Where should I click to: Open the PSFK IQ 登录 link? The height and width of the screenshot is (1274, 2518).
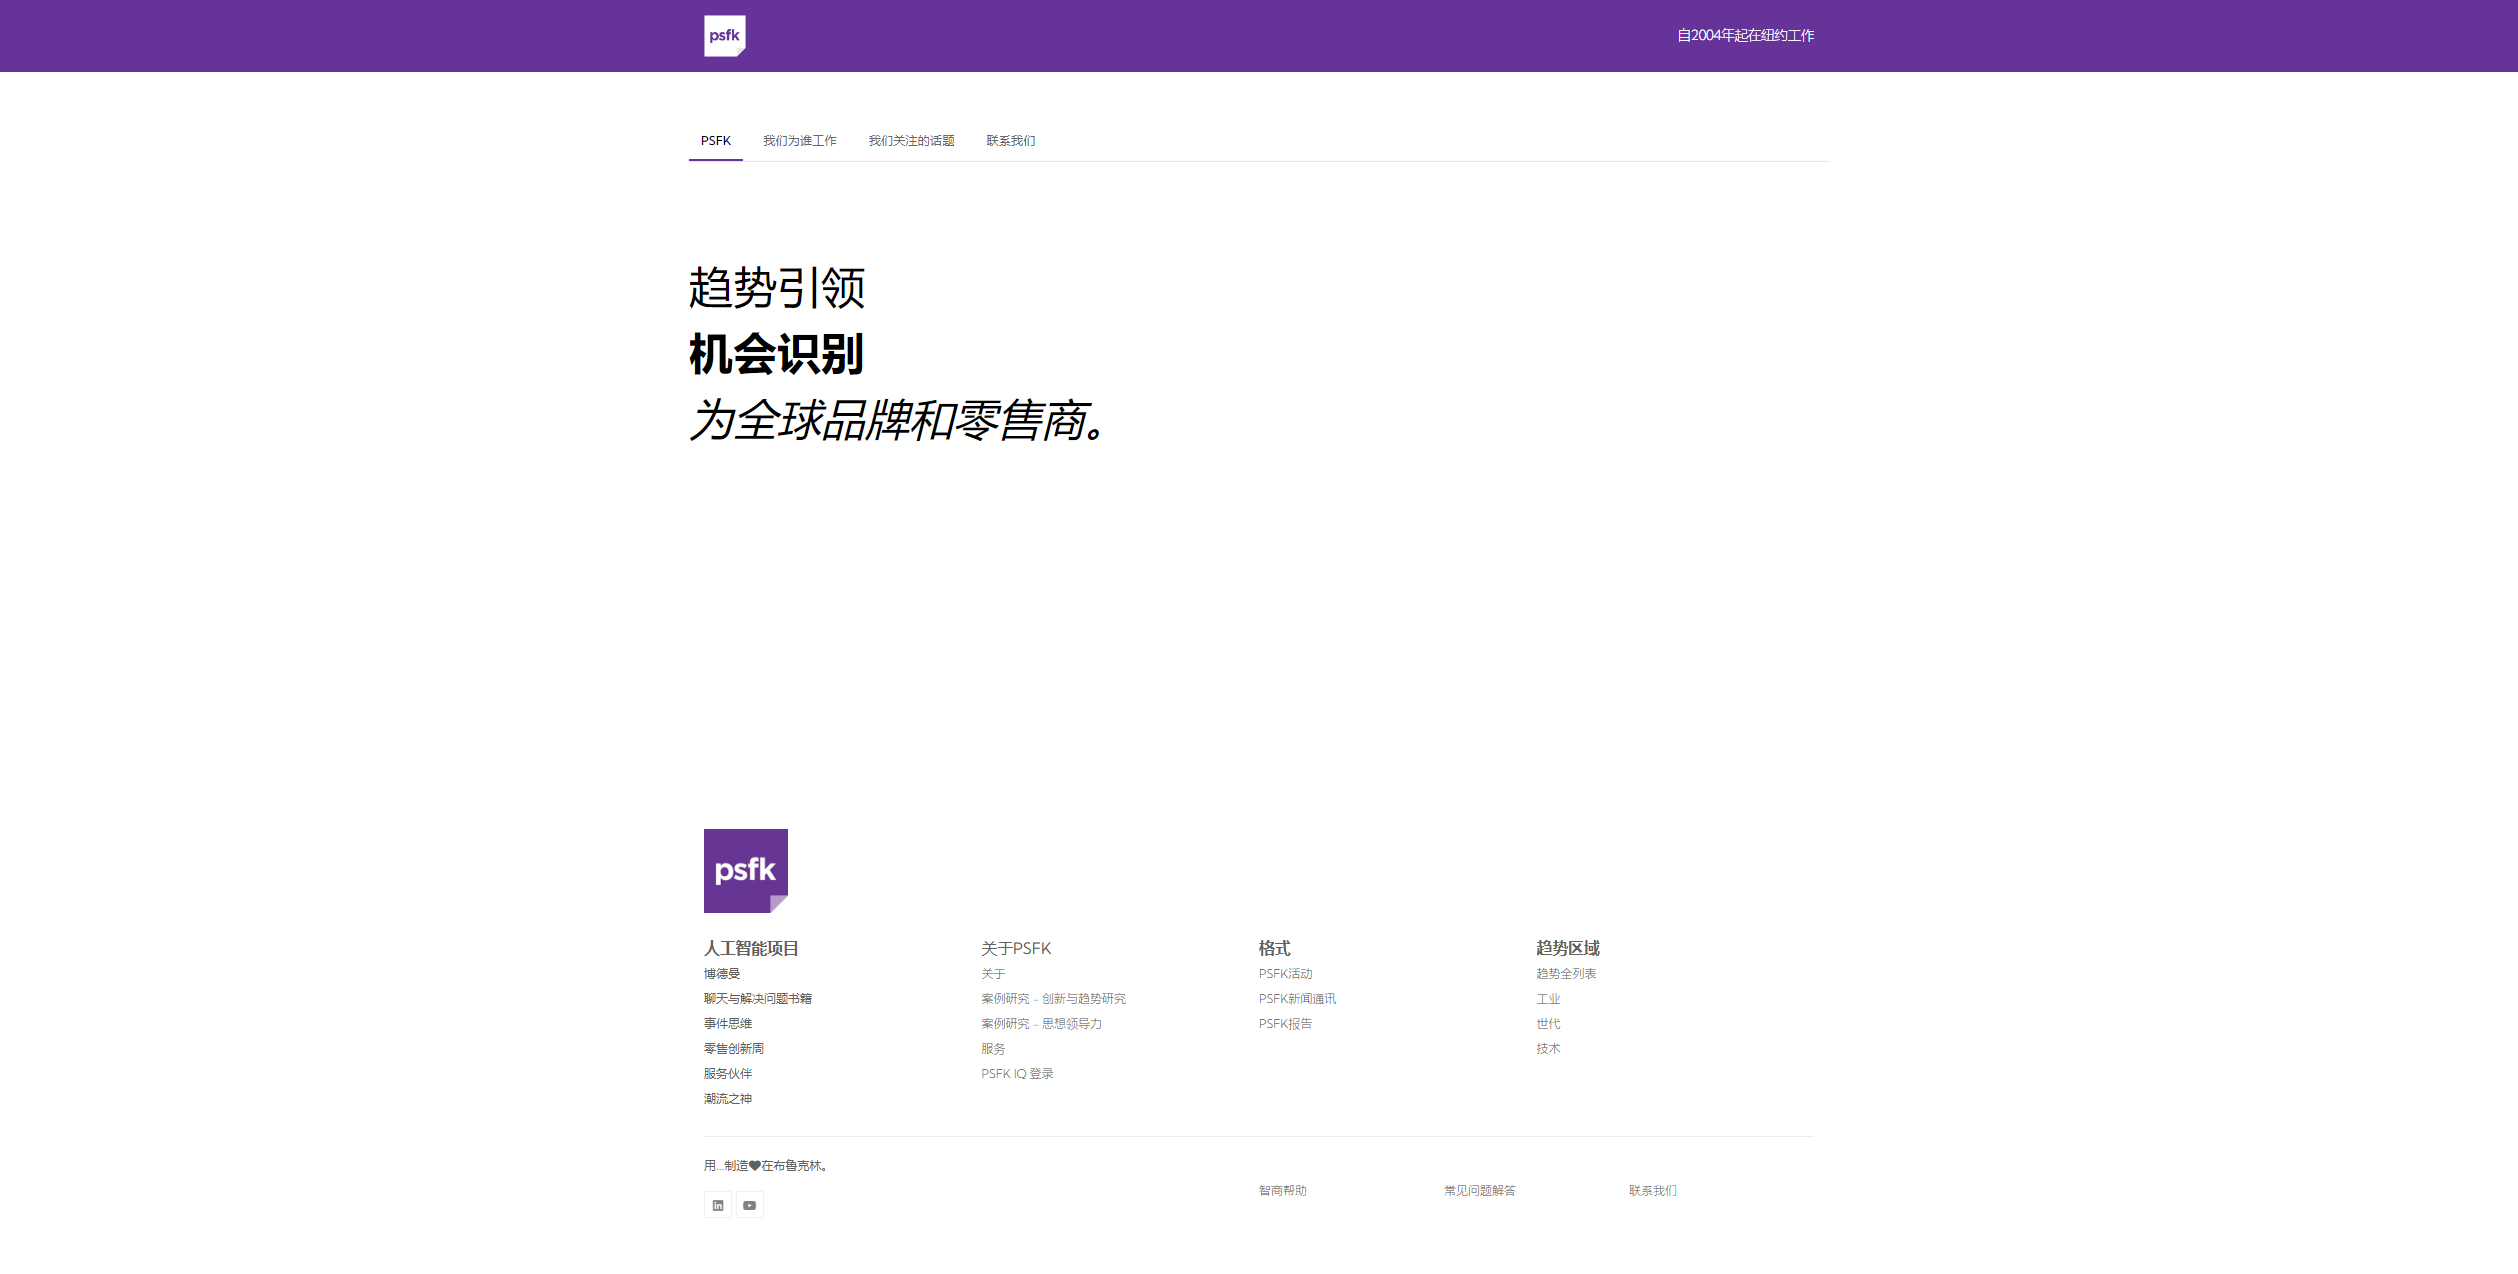(1017, 1073)
